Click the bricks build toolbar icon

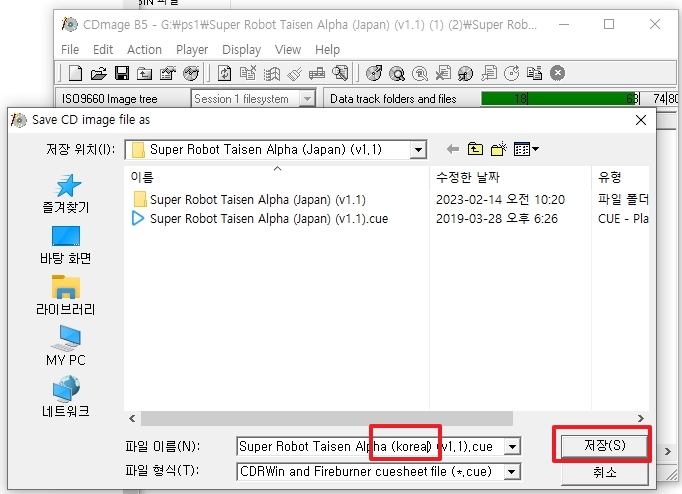317,73
